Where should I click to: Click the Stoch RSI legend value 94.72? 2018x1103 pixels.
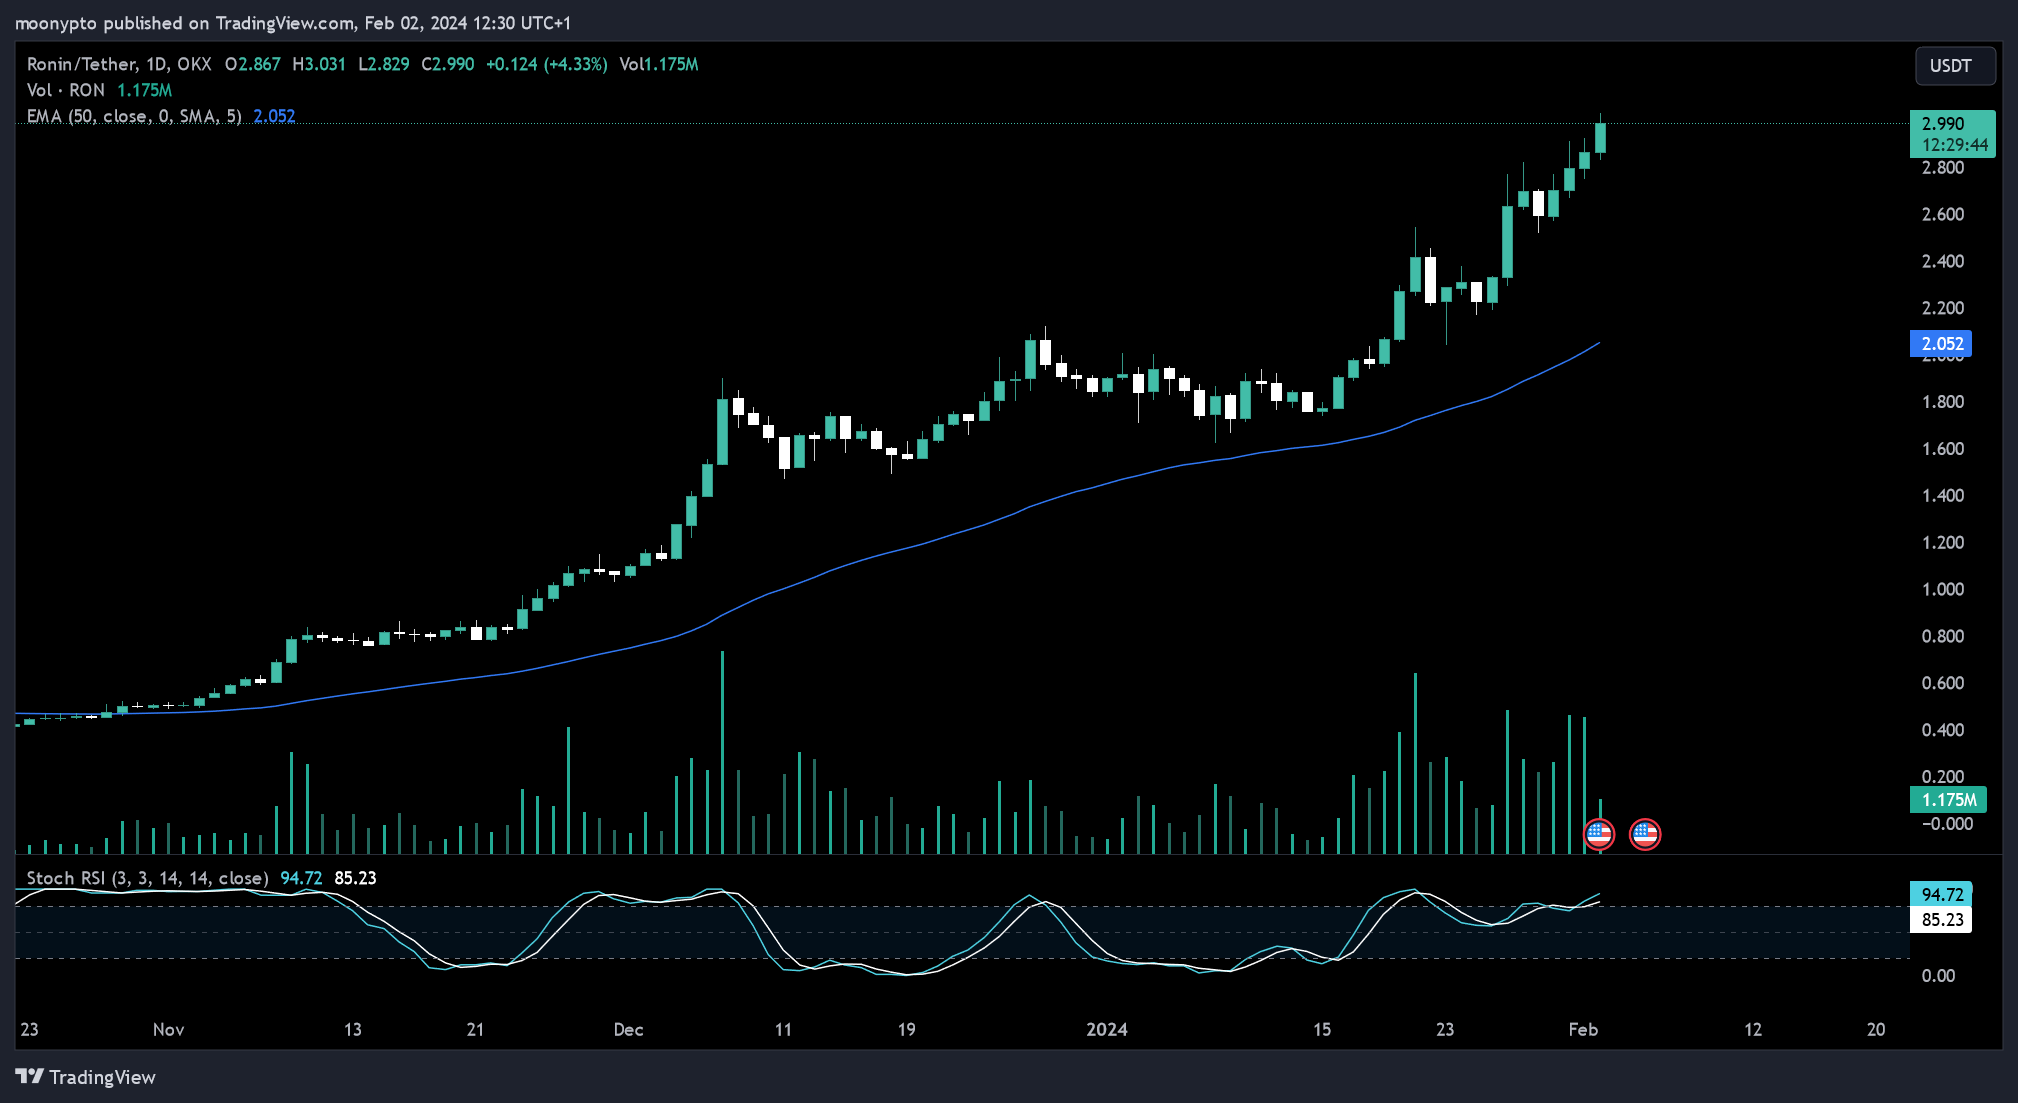pyautogui.click(x=301, y=878)
